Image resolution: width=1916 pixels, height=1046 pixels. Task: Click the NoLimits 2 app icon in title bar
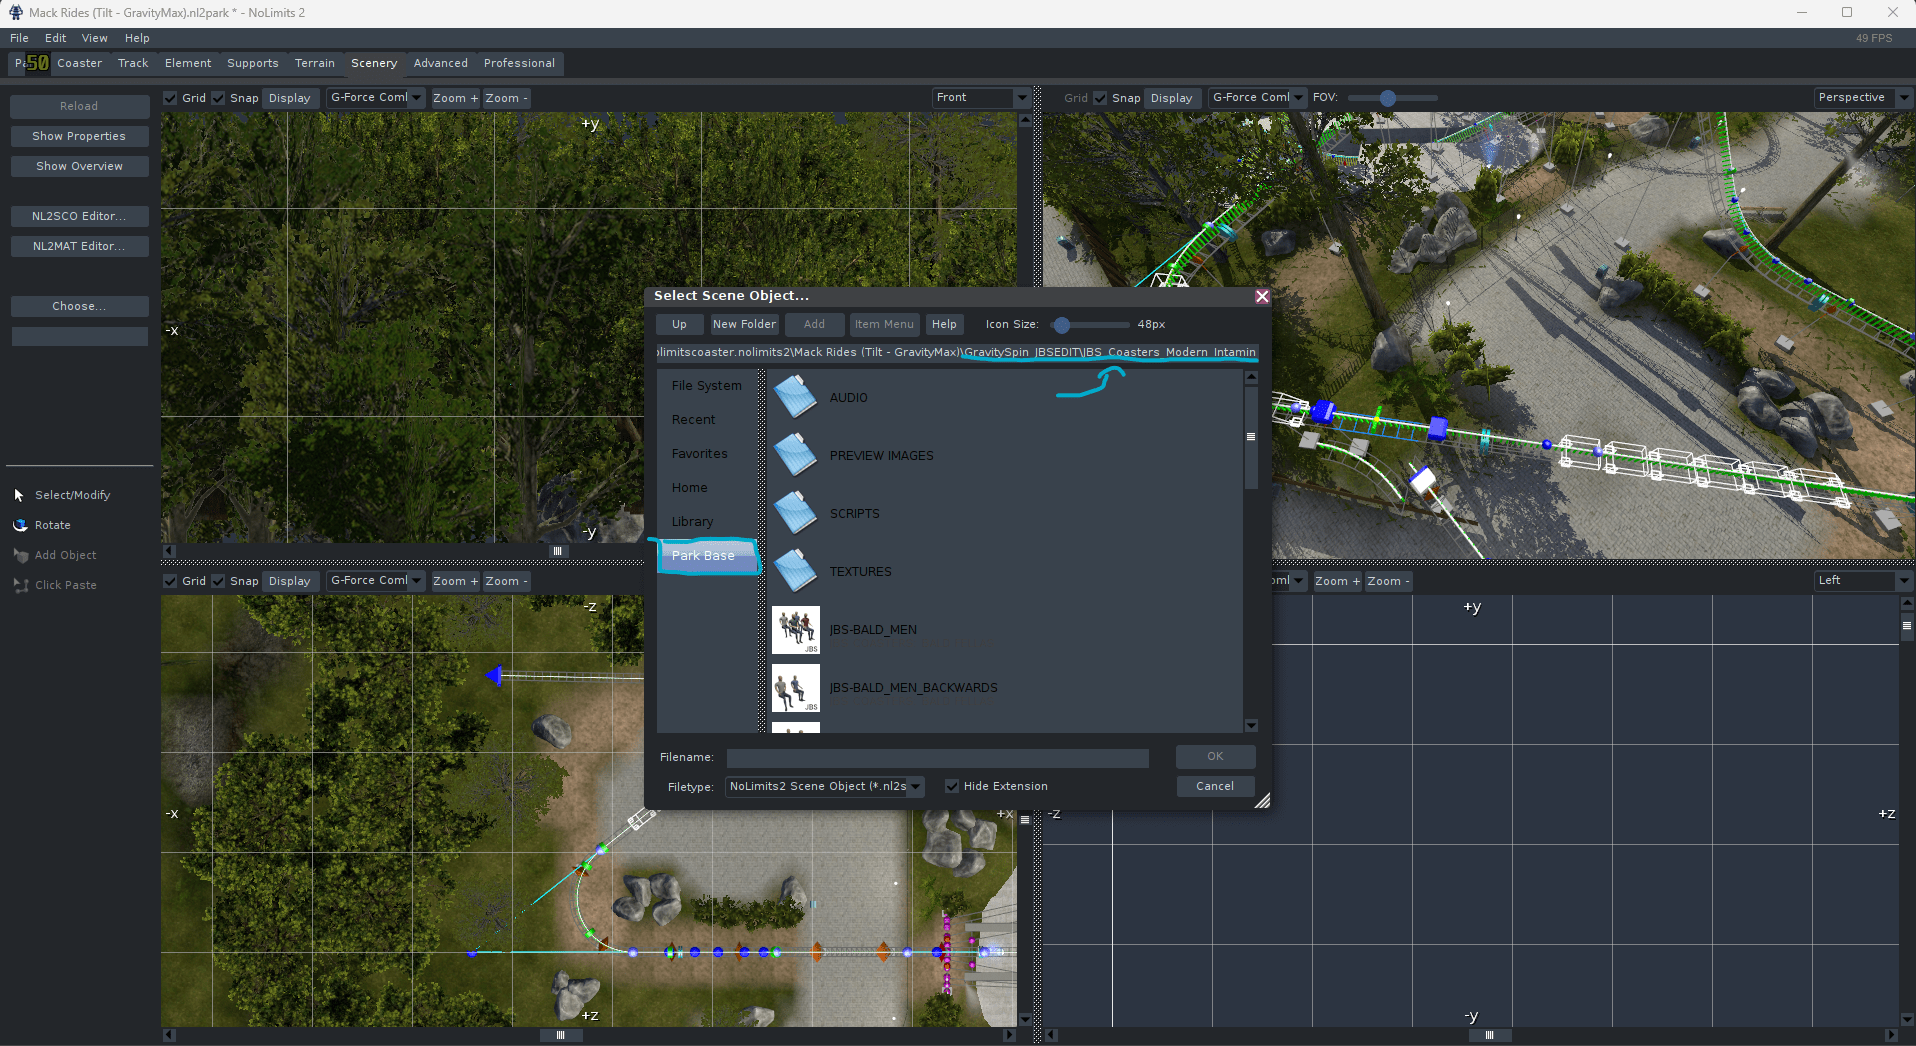pos(15,13)
